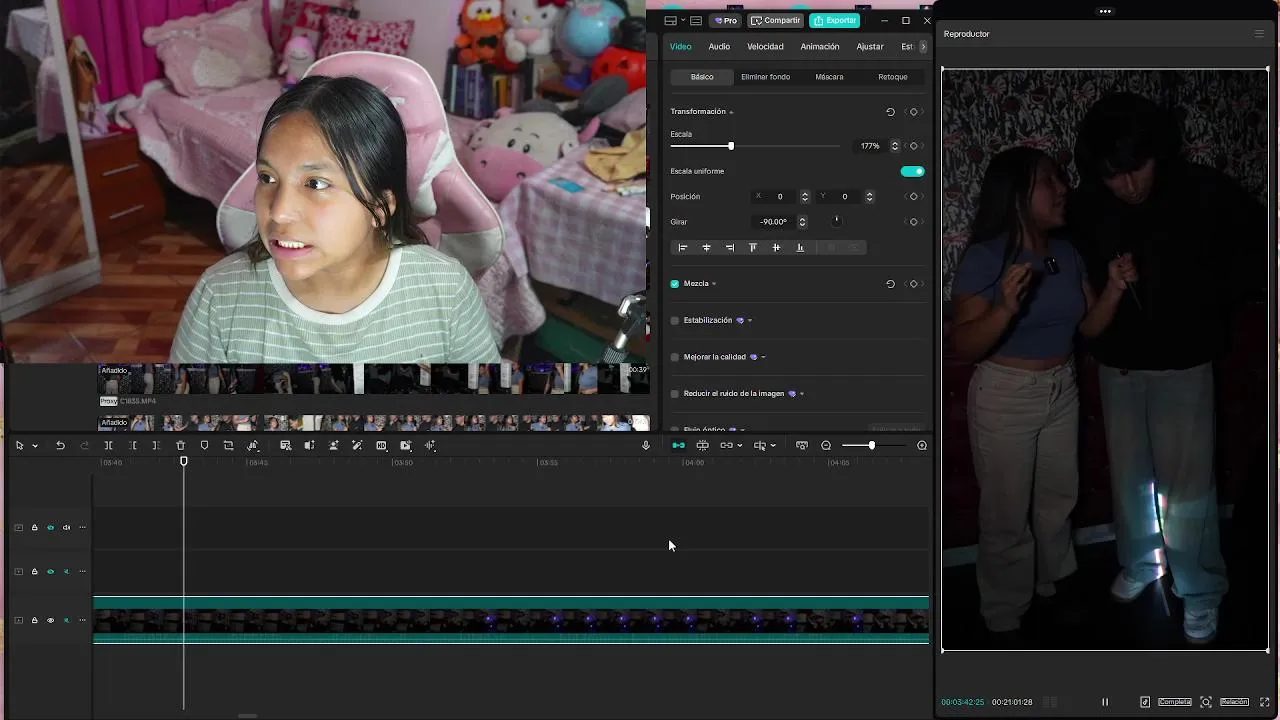
Task: Hide the bottom video track with its eye icon
Action: pyautogui.click(x=50, y=621)
